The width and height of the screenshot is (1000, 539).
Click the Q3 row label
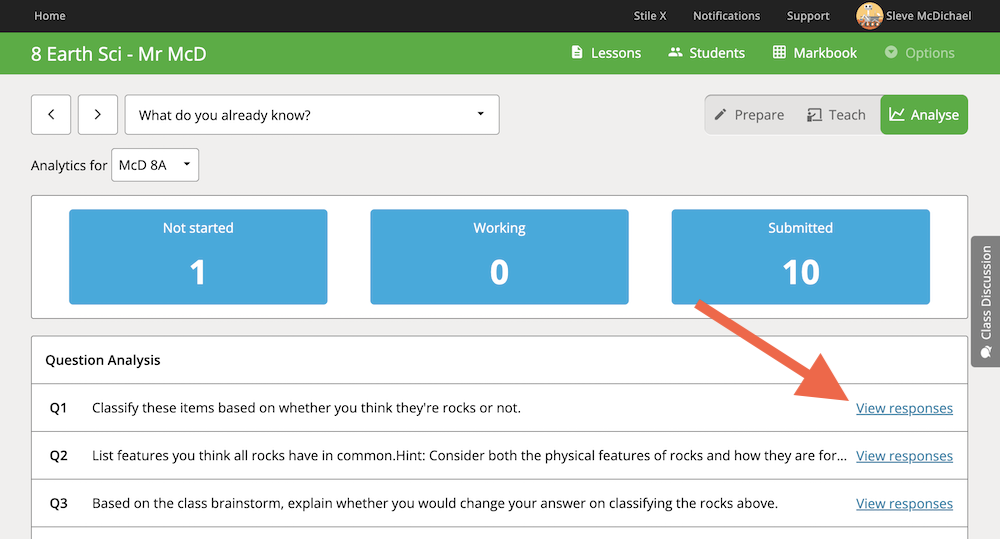(58, 504)
